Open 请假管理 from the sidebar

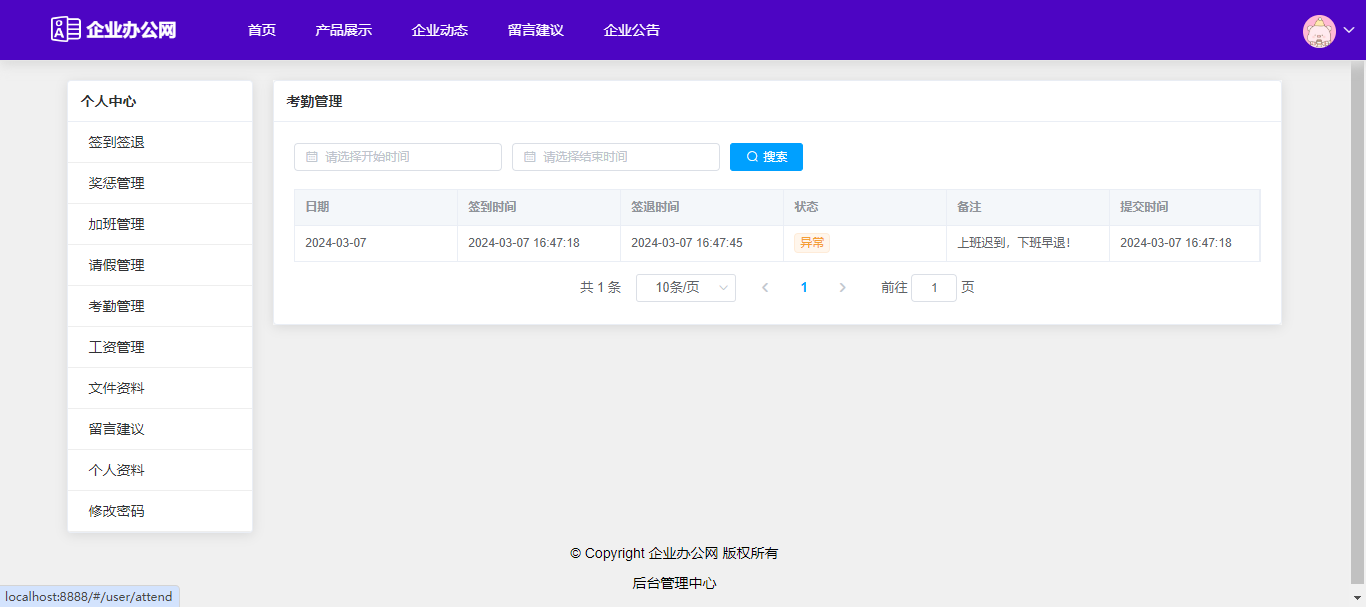tap(116, 265)
